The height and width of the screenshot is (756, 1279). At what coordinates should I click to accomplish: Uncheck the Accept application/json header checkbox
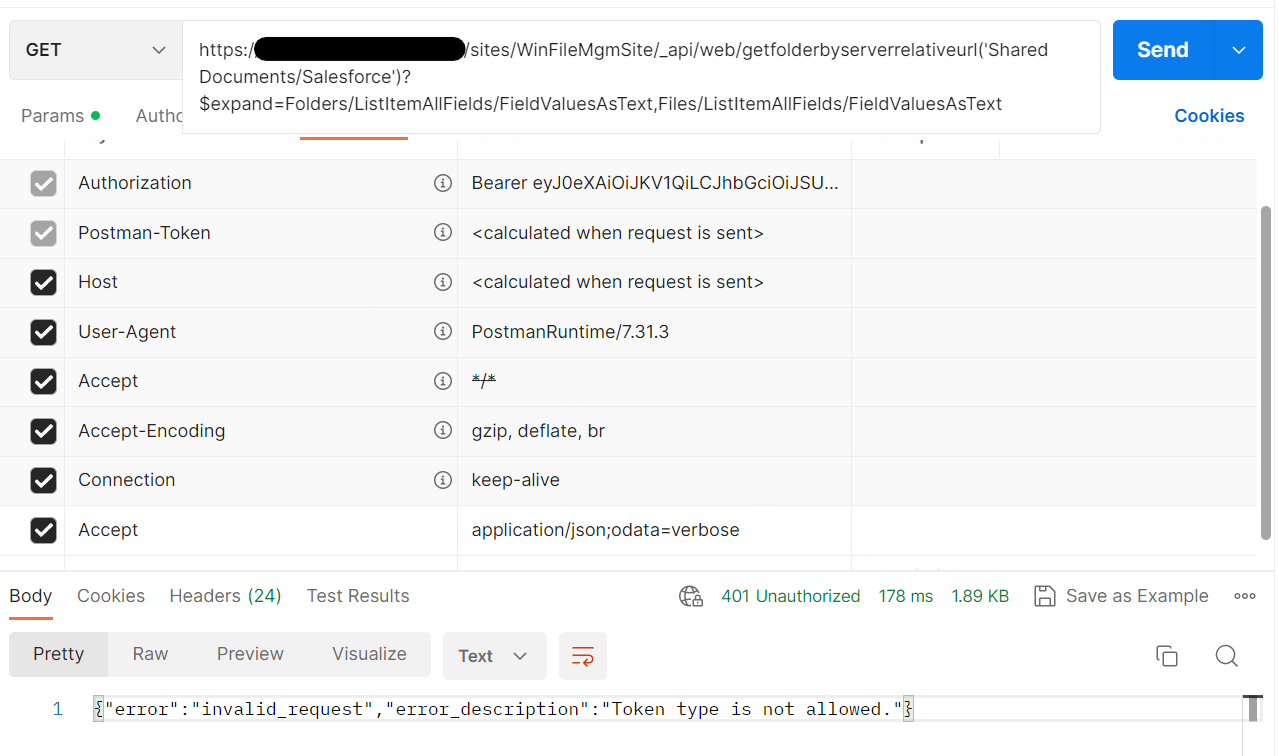click(43, 530)
